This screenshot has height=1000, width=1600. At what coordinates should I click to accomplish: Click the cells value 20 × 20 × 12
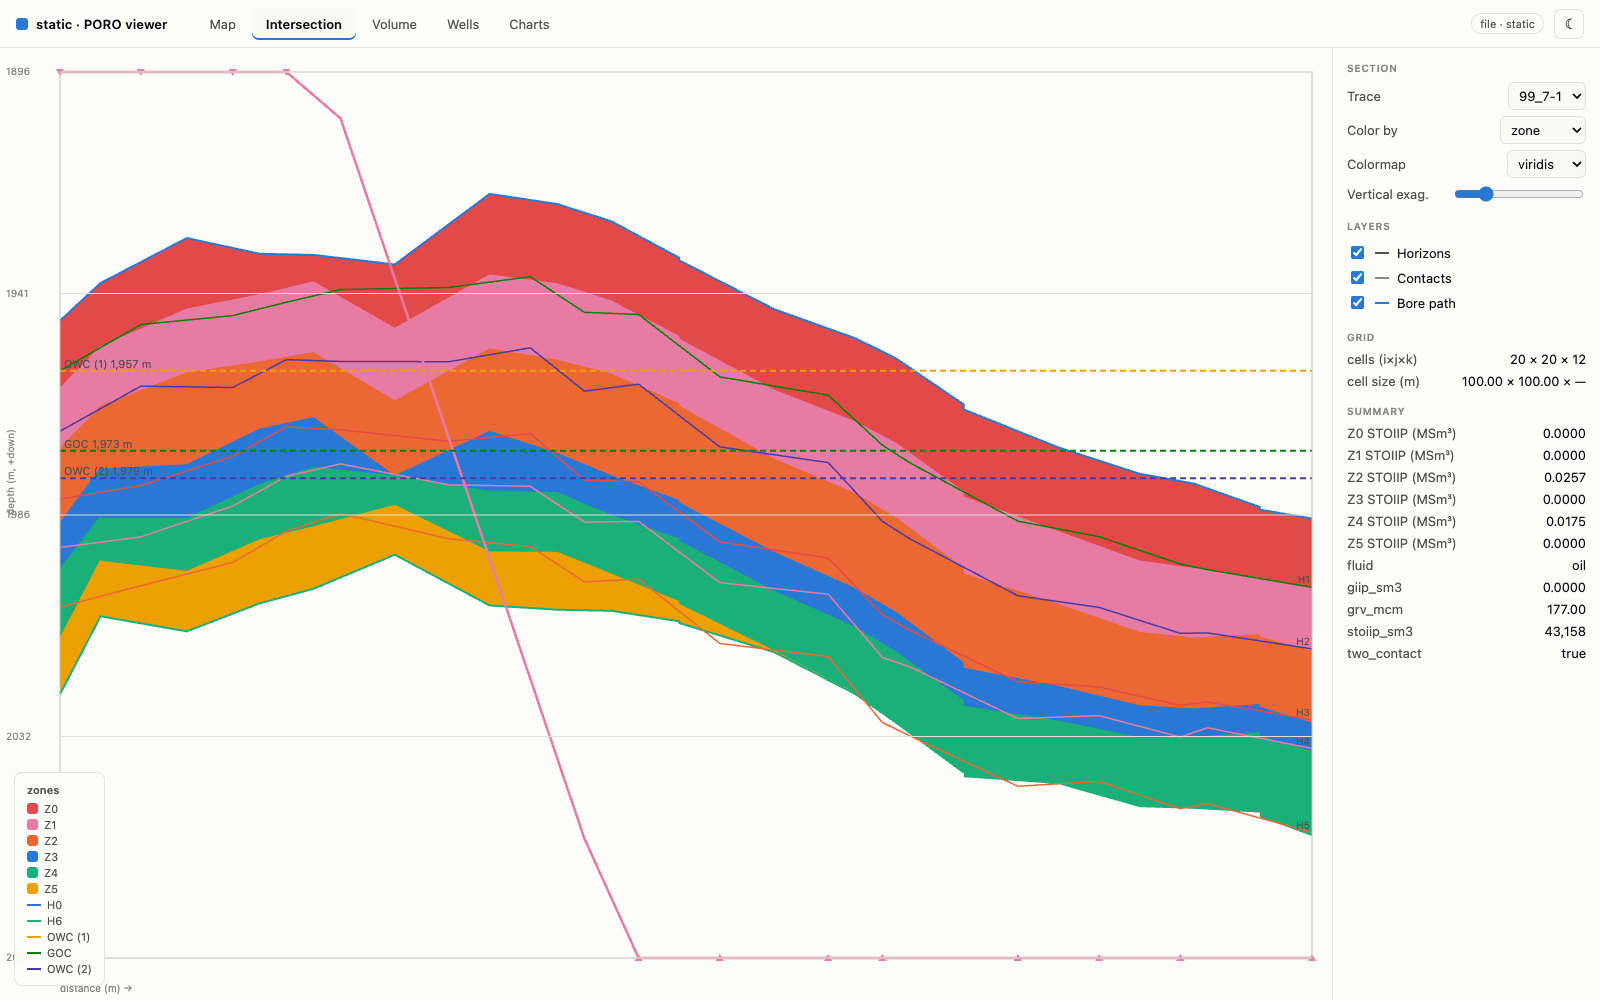(1548, 359)
